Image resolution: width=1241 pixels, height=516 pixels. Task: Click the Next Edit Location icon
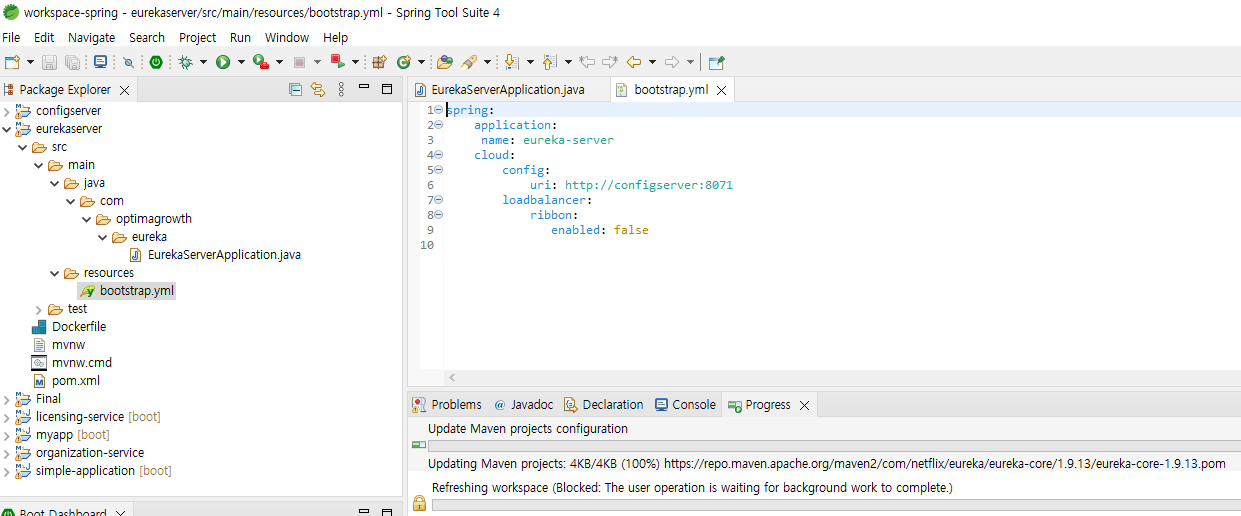[x=610, y=62]
